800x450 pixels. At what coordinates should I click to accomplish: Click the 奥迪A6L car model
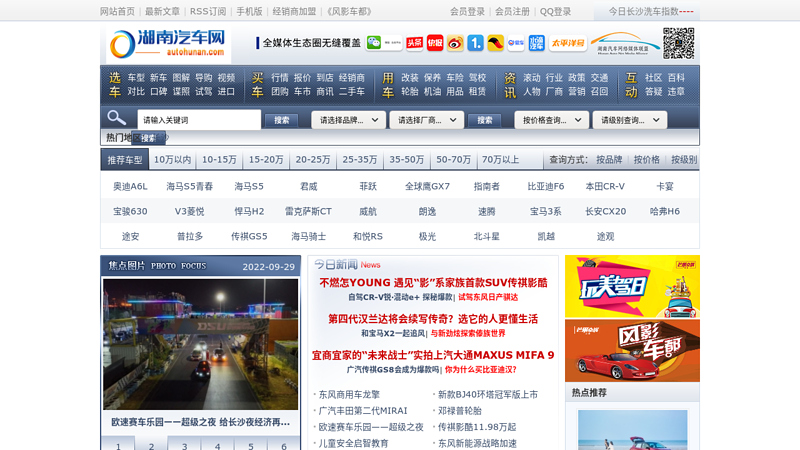pyautogui.click(x=130, y=186)
